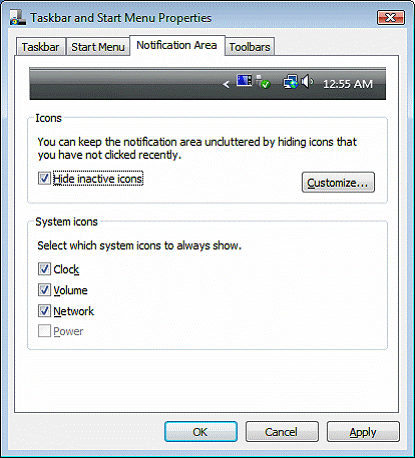Click the 12:55 AM clock in preview
This screenshot has height=458, width=415.
point(348,84)
